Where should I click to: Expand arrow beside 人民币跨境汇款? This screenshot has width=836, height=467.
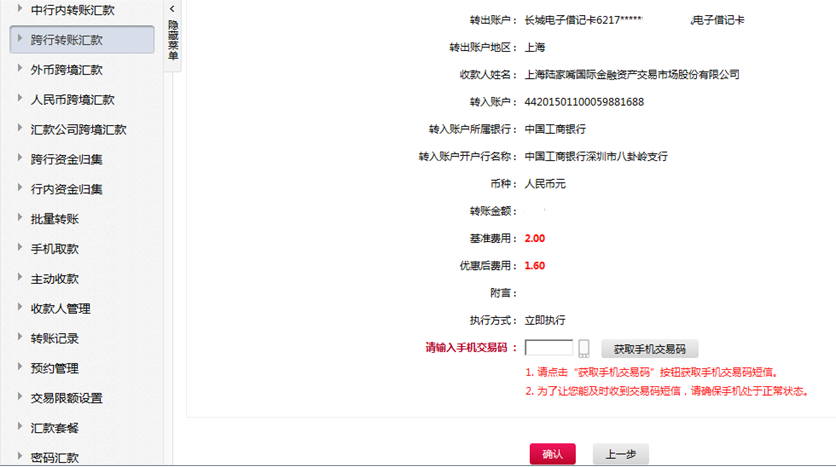coord(20,98)
